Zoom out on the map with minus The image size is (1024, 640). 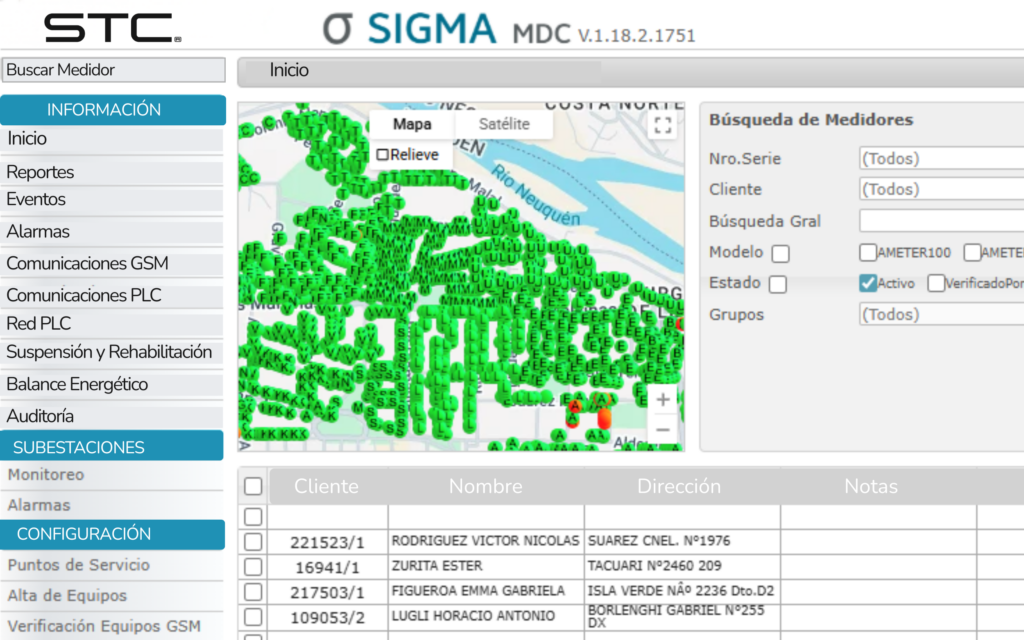click(662, 430)
